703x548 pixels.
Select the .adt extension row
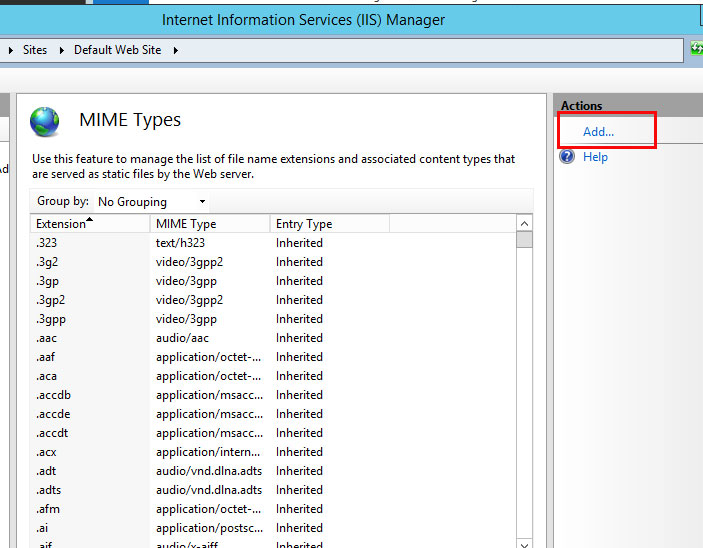[x=273, y=471]
